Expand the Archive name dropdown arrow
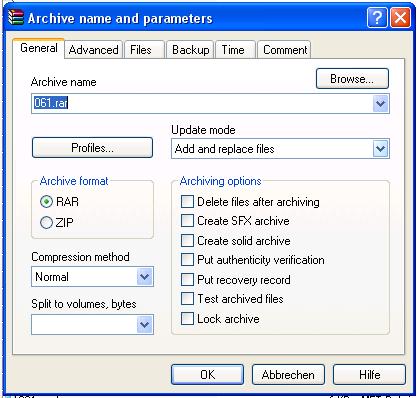418x398 pixels. pyautogui.click(x=380, y=104)
